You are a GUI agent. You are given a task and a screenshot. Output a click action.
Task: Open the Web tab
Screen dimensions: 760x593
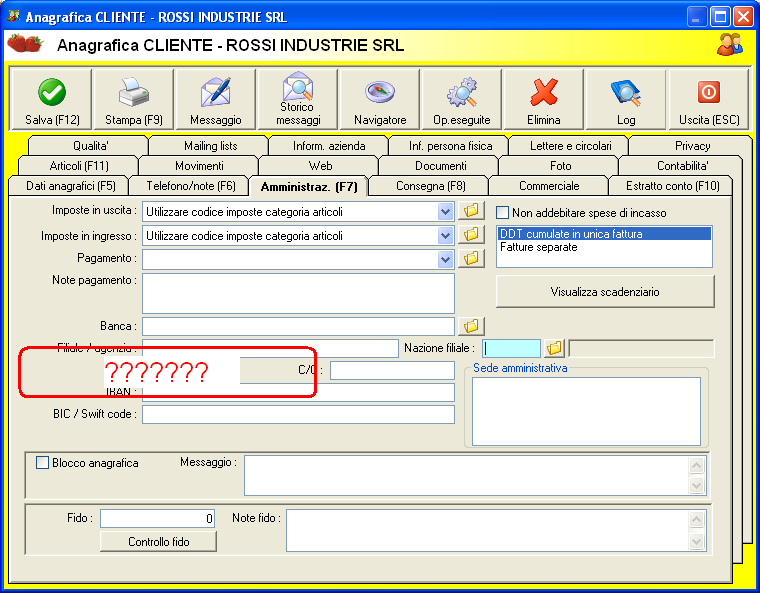tap(320, 166)
